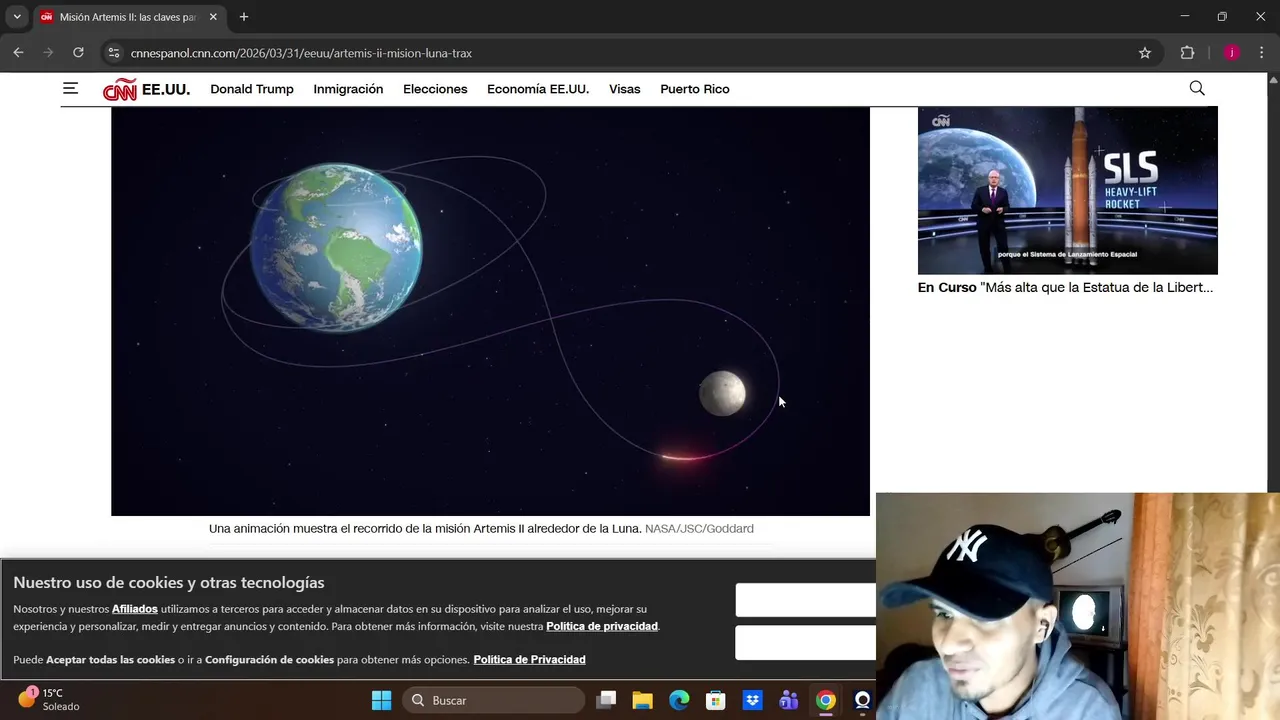Screen dimensions: 1280x720
Task: Play the SLS Heavy-Lift Rocket video thumbnail
Action: [1068, 190]
